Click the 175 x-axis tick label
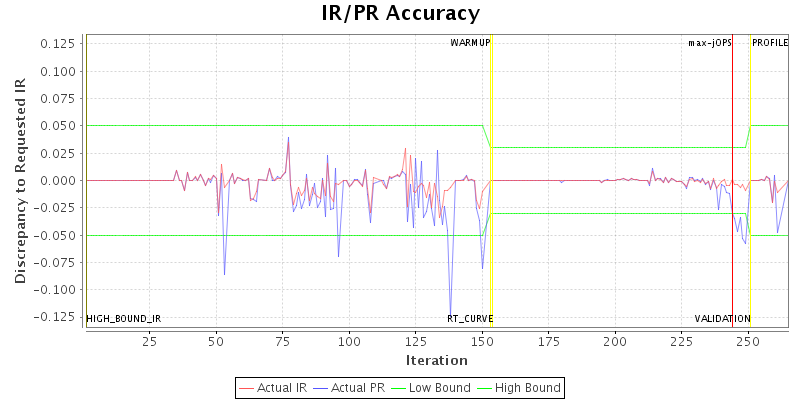 click(548, 340)
